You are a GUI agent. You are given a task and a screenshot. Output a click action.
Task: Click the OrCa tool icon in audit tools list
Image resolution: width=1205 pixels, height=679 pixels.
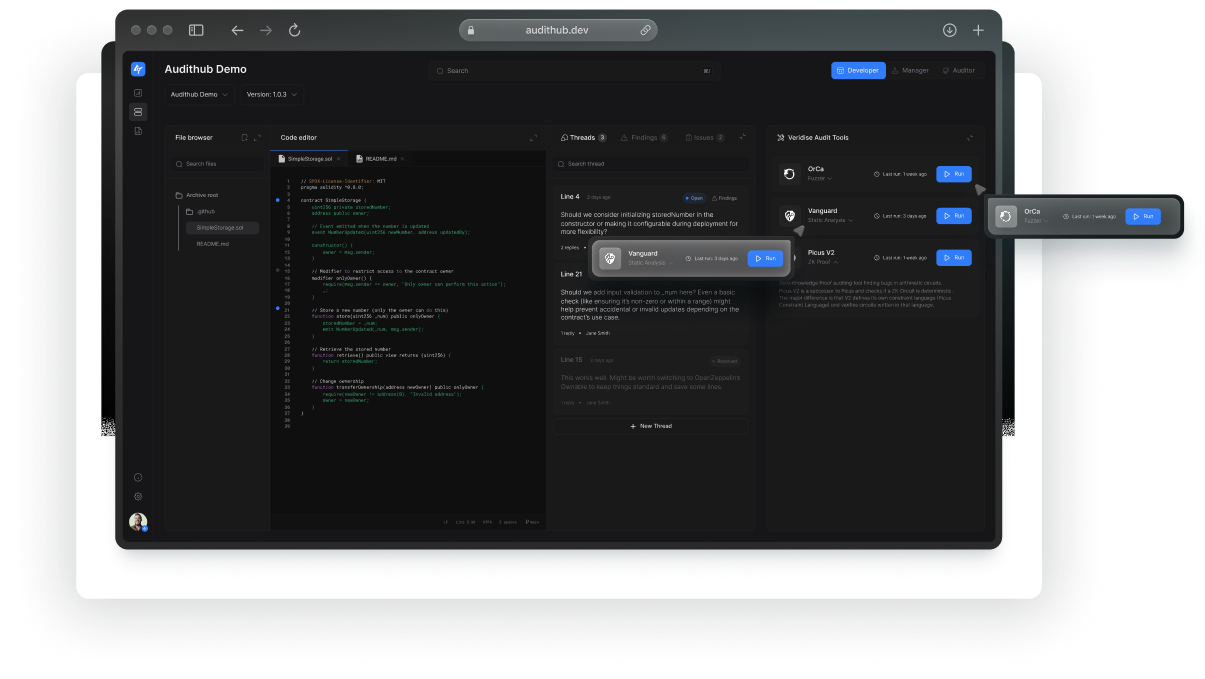click(789, 174)
